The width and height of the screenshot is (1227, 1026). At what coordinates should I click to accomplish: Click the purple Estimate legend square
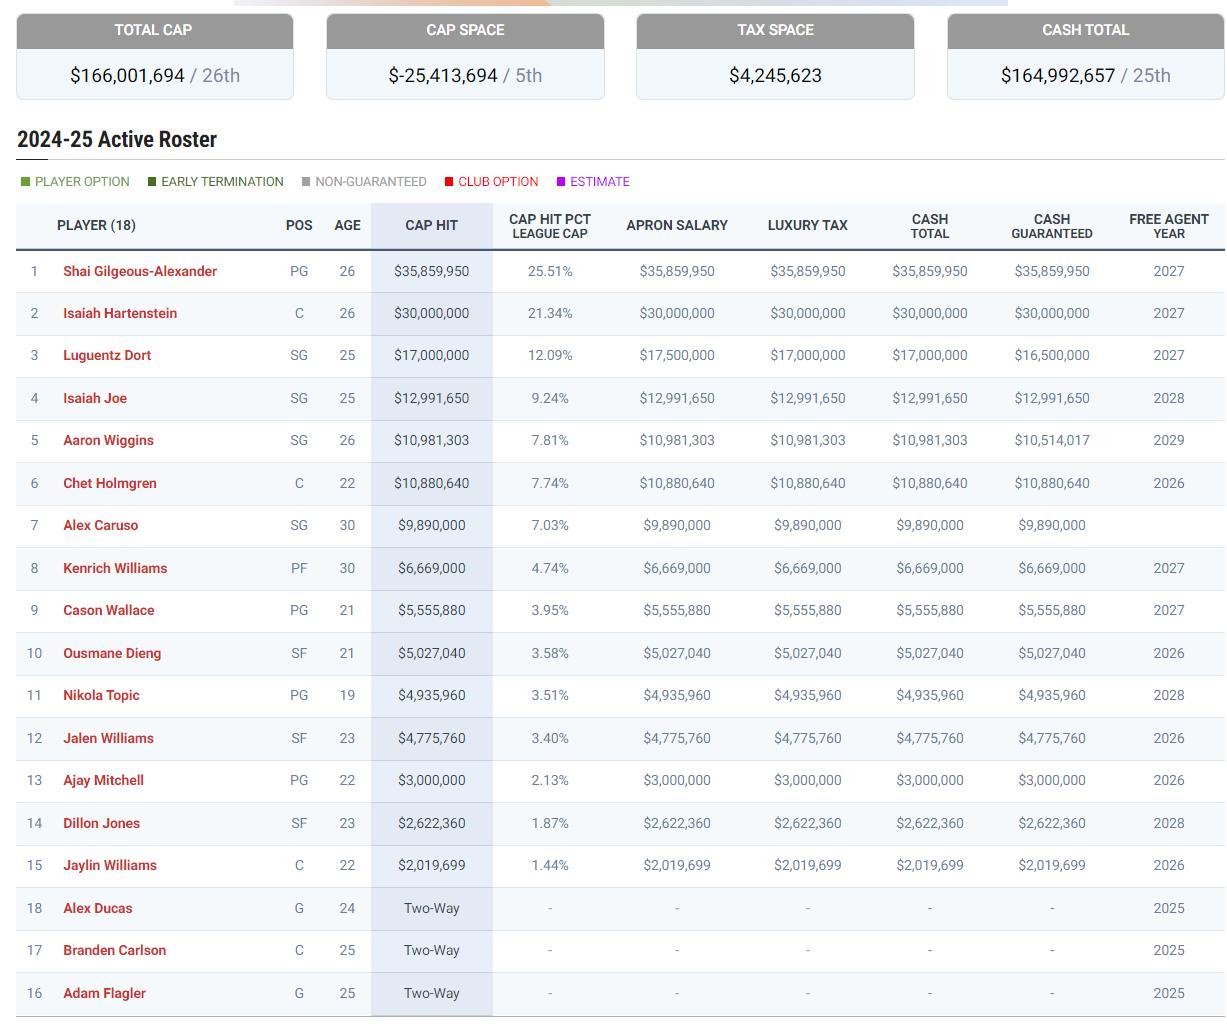[x=561, y=182]
